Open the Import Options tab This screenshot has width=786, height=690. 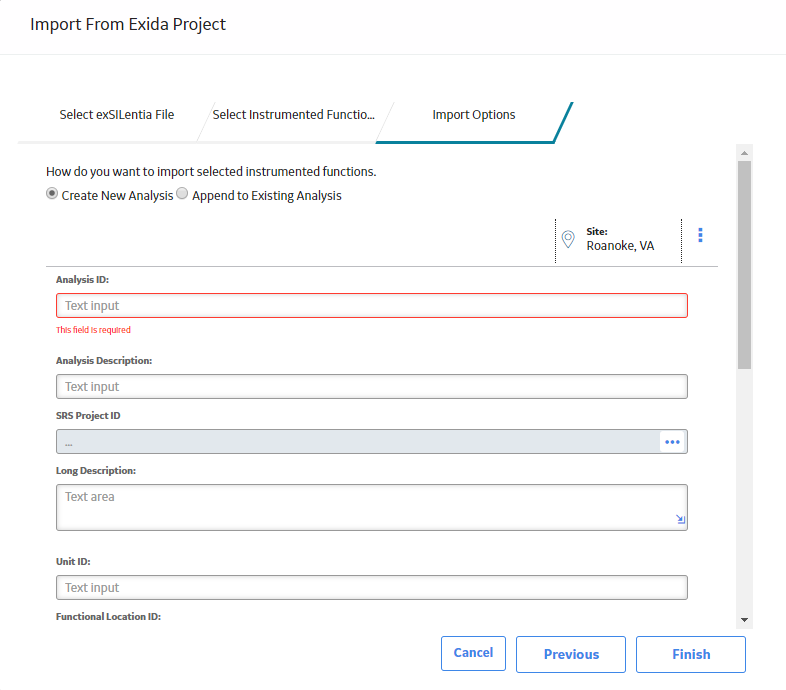[474, 115]
